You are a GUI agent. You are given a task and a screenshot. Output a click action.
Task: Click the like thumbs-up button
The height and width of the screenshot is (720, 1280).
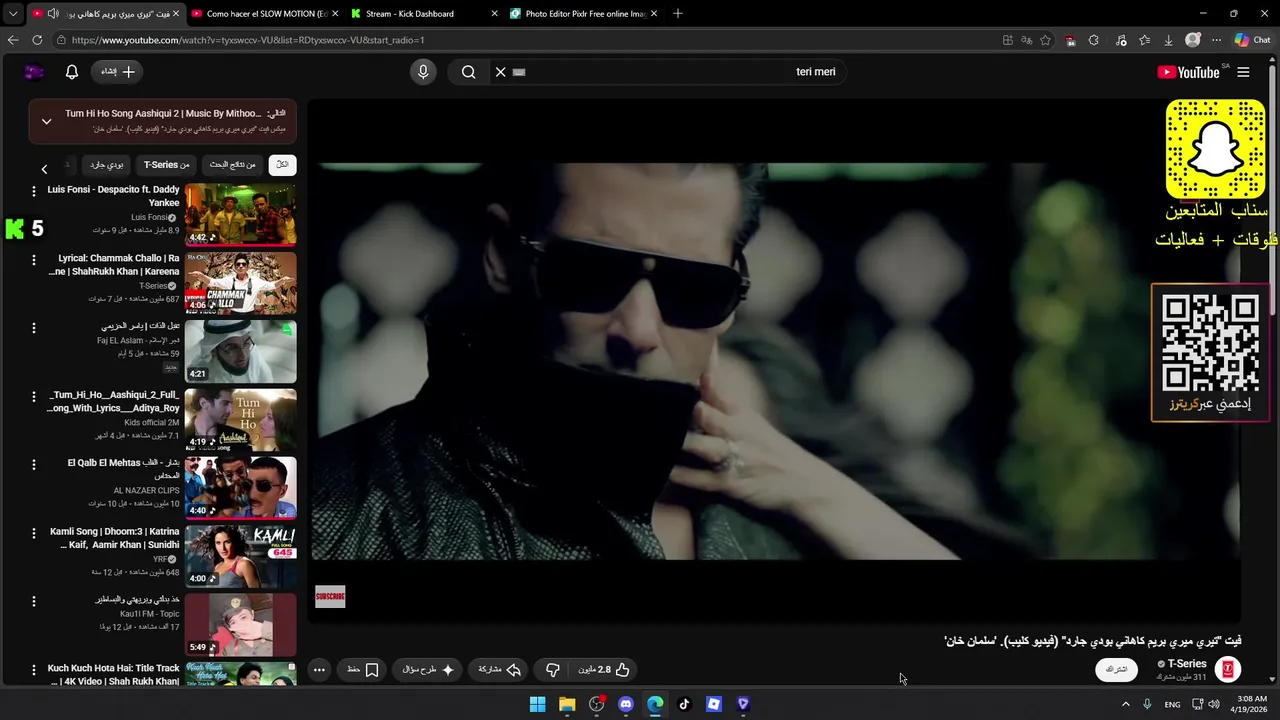pyautogui.click(x=622, y=670)
